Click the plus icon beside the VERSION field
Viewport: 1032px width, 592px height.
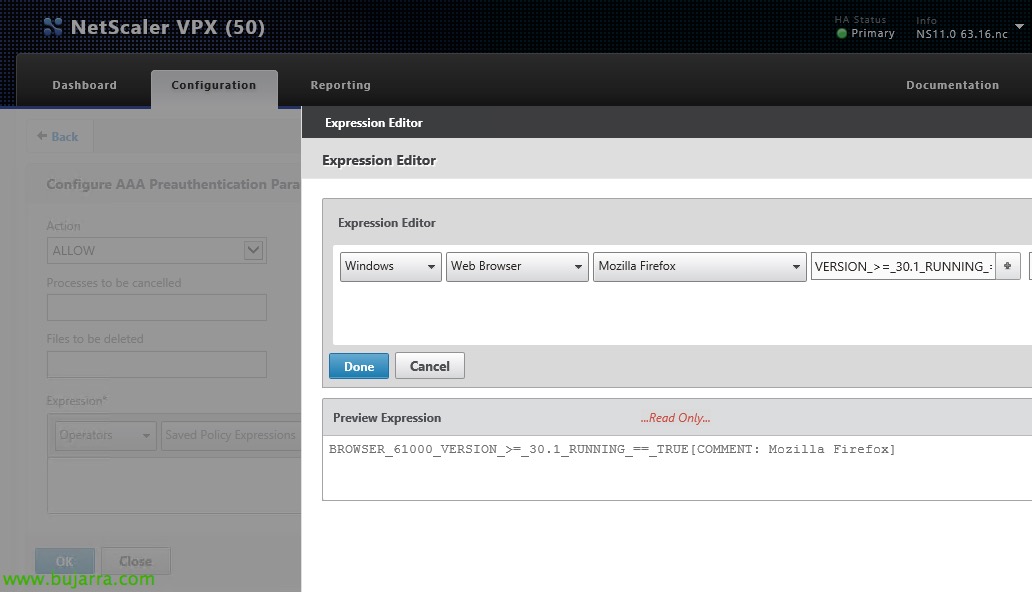click(x=1007, y=266)
